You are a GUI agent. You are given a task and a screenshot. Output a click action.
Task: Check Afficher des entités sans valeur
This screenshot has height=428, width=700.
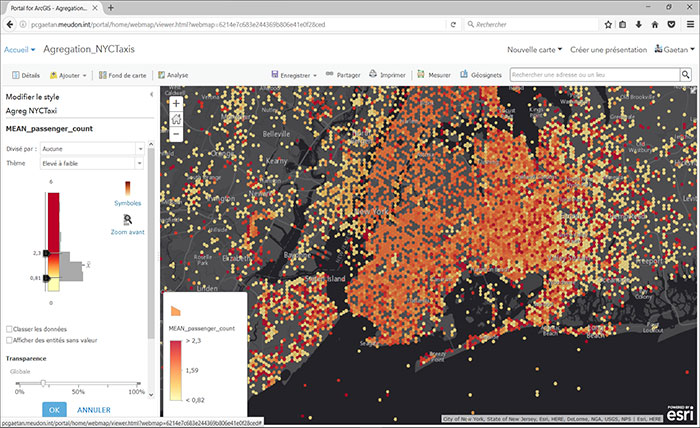click(9, 340)
